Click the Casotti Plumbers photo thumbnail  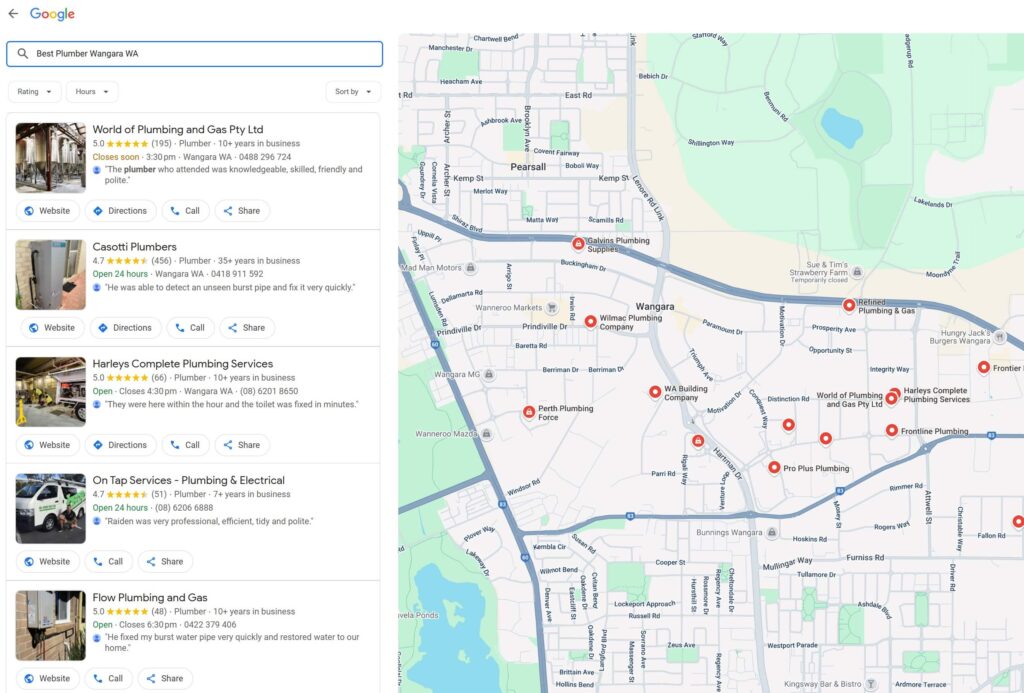click(x=50, y=274)
